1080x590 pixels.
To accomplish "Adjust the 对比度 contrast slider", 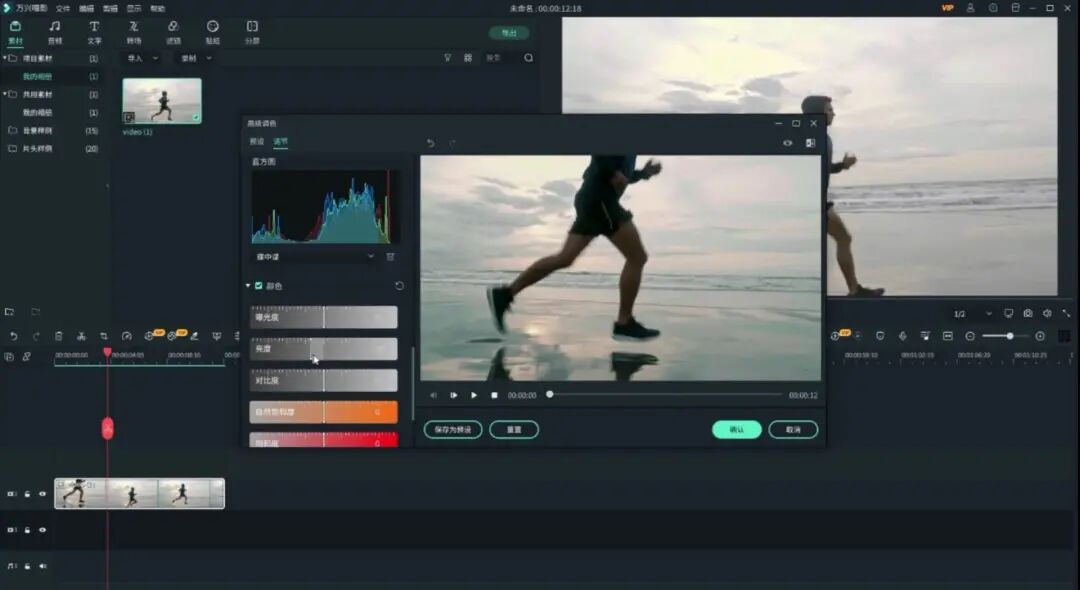I will coord(324,381).
